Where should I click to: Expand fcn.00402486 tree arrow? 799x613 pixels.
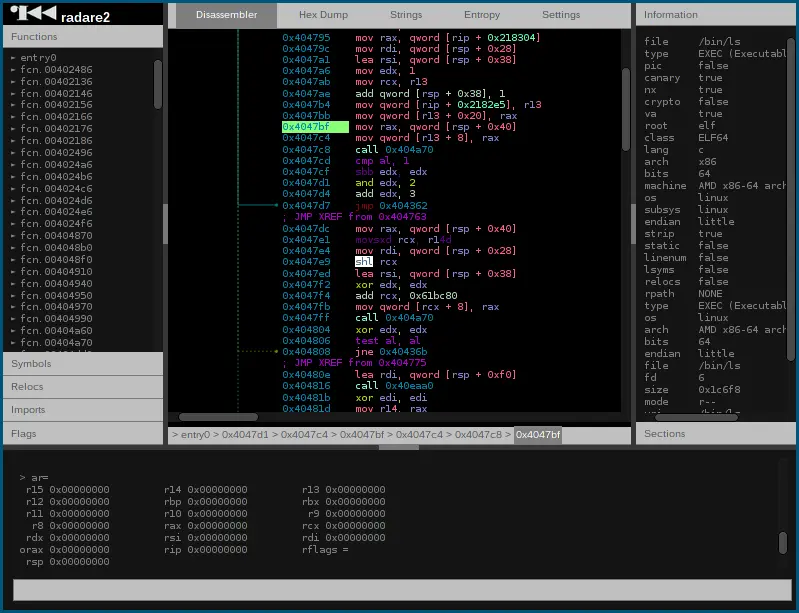pyautogui.click(x=13, y=70)
